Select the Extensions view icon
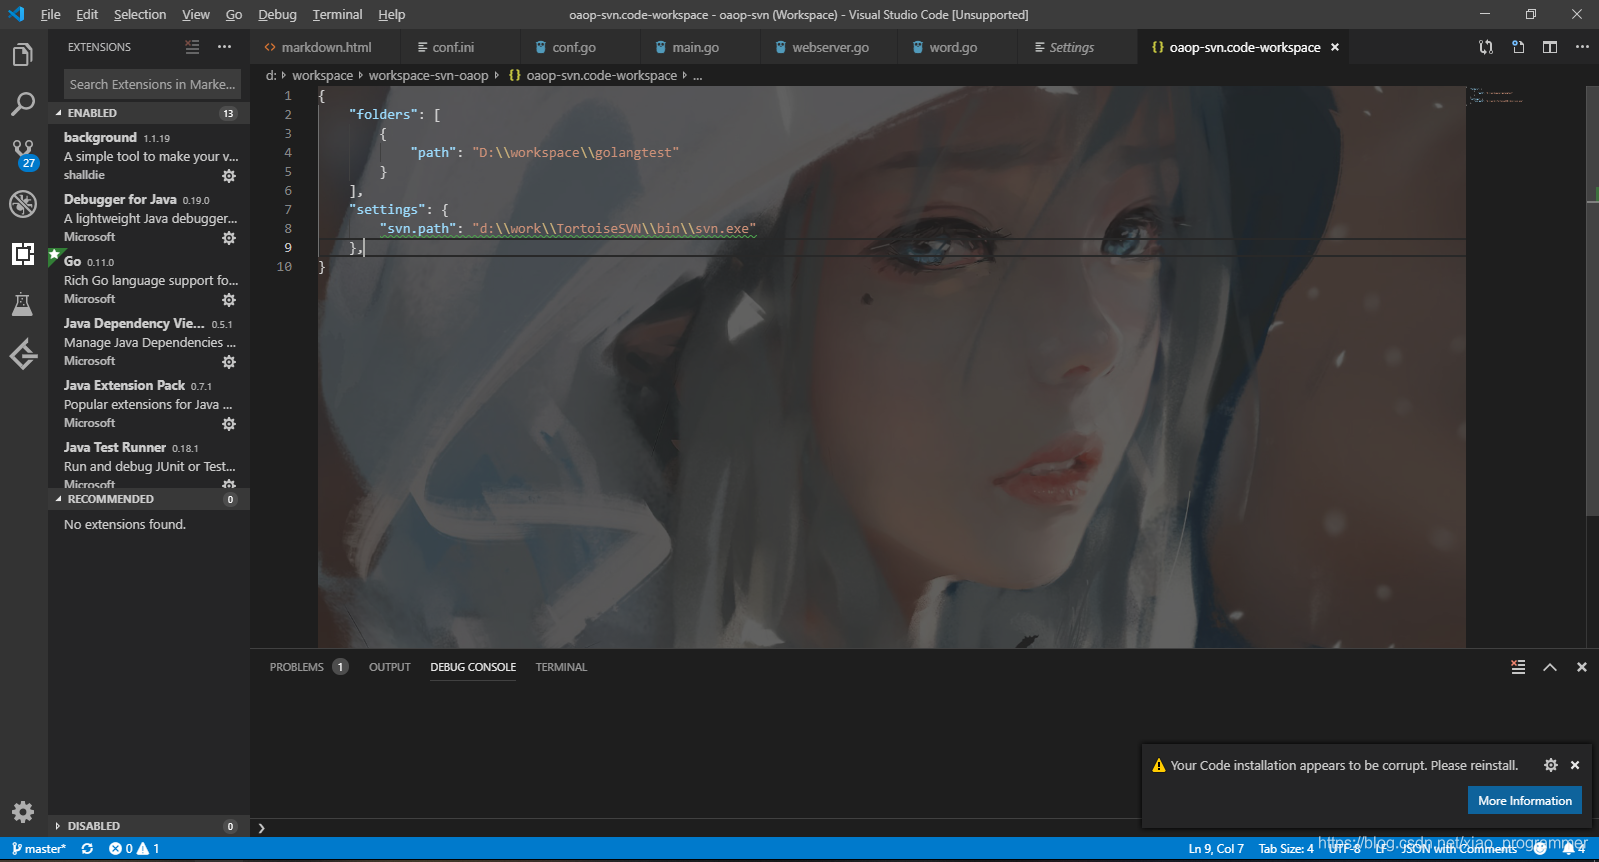 23,254
